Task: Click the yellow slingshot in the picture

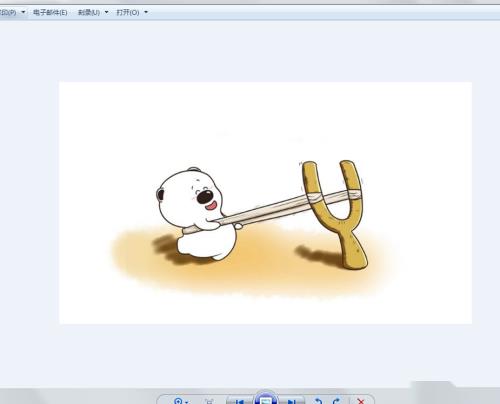Action: pyautogui.click(x=337, y=213)
